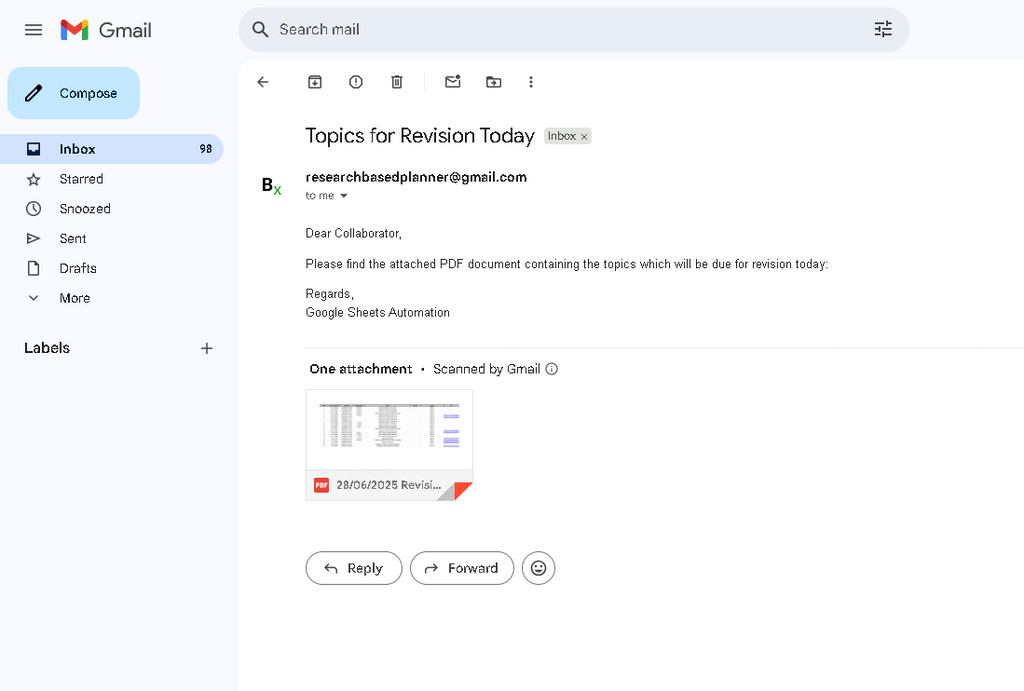Open the Inbox folder
This screenshot has width=1024, height=691.
coord(112,149)
